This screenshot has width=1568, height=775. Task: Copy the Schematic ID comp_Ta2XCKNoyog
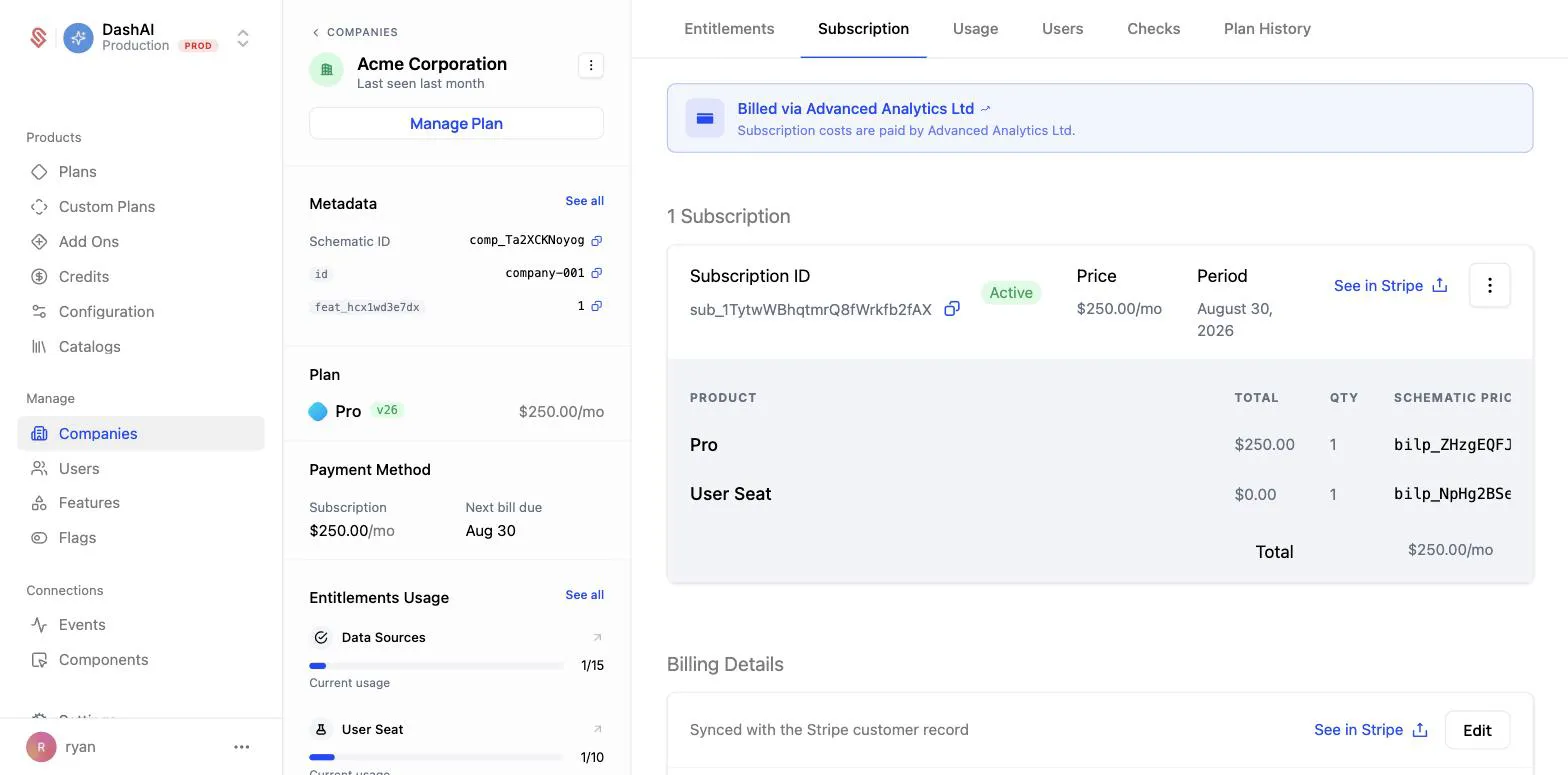pyautogui.click(x=597, y=241)
